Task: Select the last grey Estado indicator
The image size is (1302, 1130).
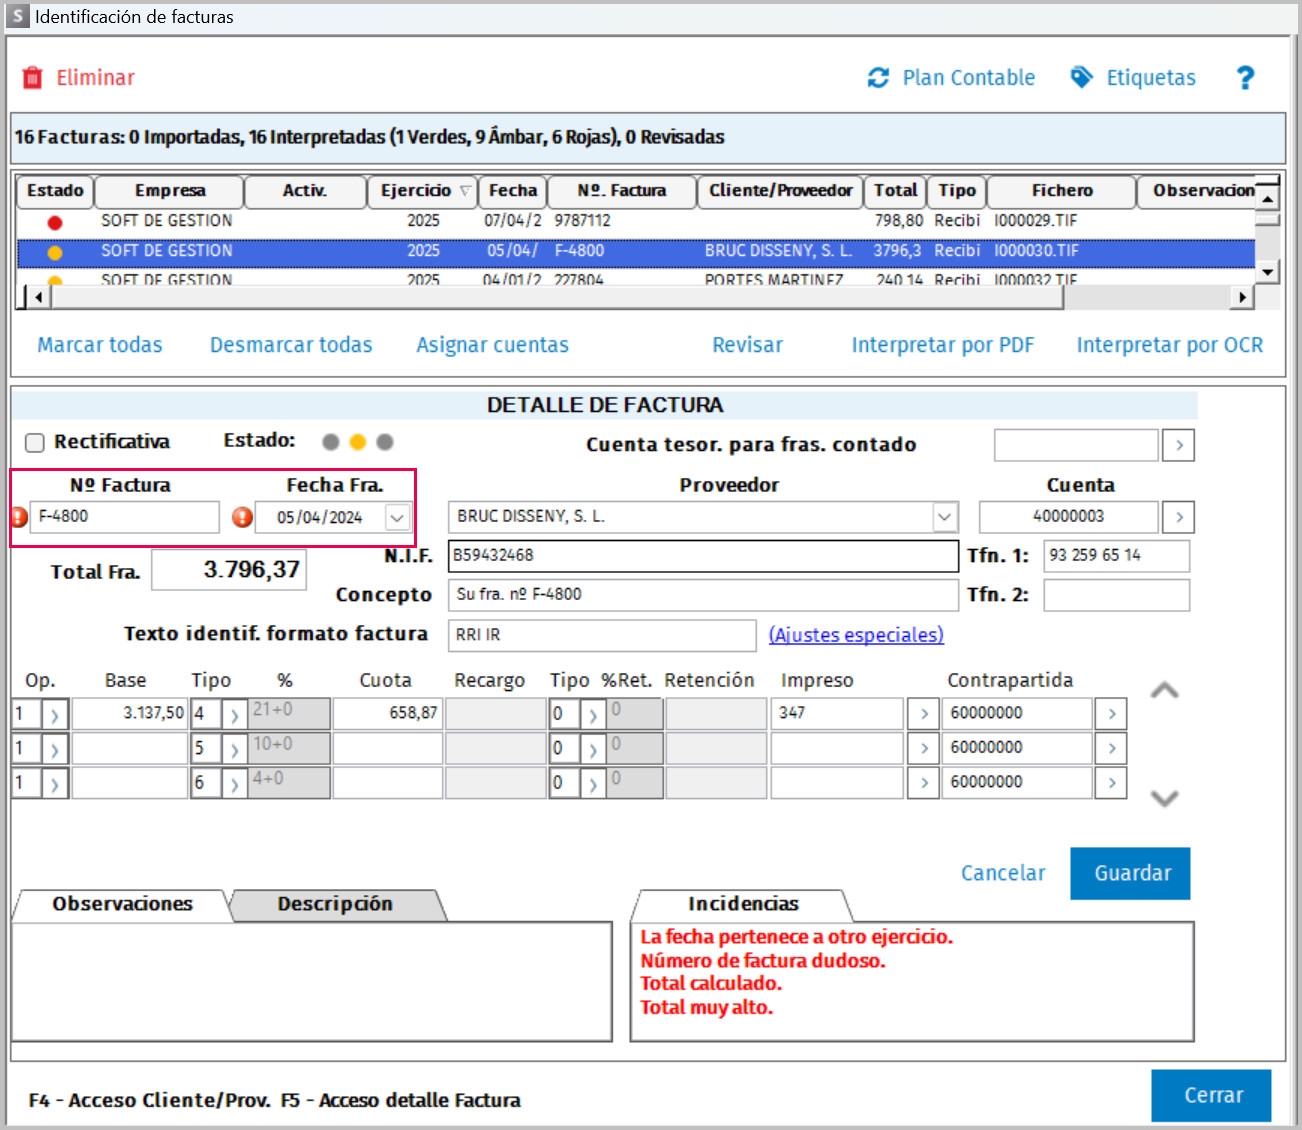Action: (x=385, y=441)
